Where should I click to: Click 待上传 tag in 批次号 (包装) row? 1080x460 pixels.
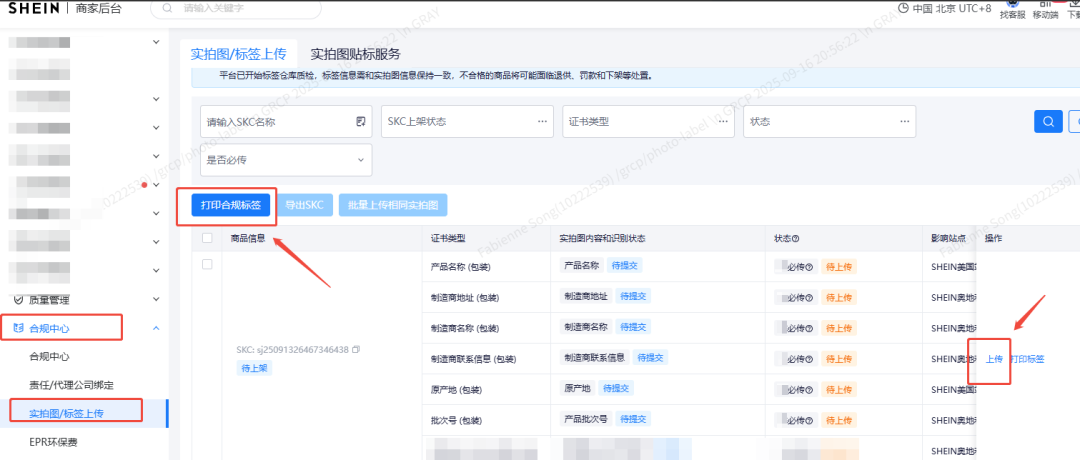[838, 419]
